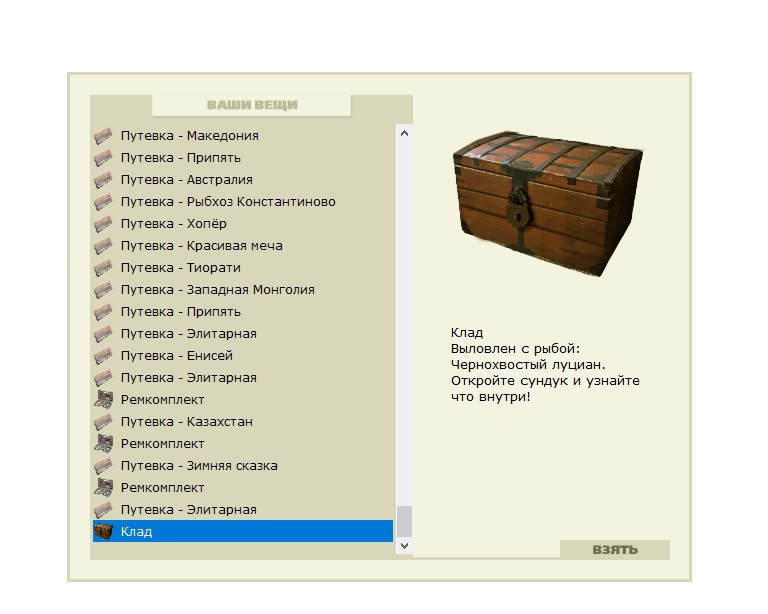The height and width of the screenshot is (614, 768).
Task: Click the scrollbar up arrow
Action: point(404,133)
